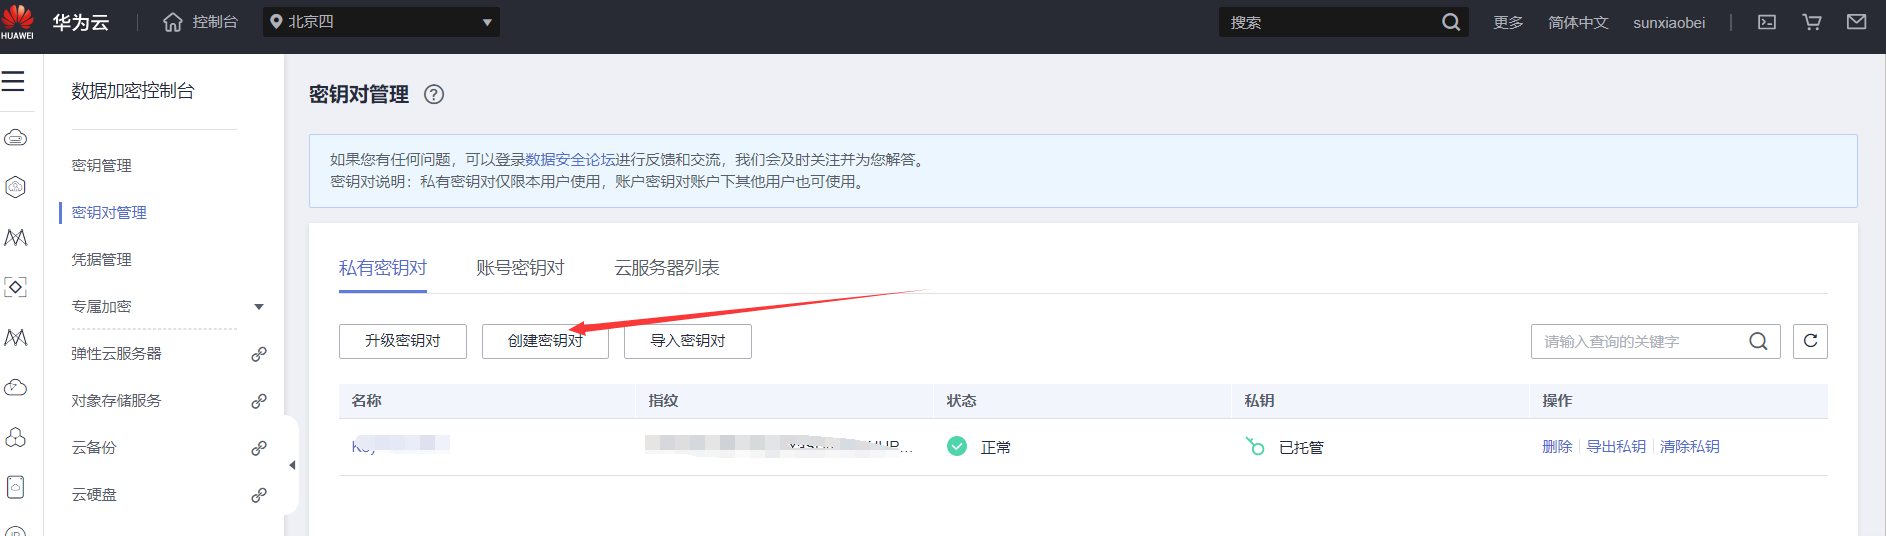This screenshot has width=1886, height=536.
Task: Click 导出私钥 for the key pair
Action: (x=1616, y=447)
